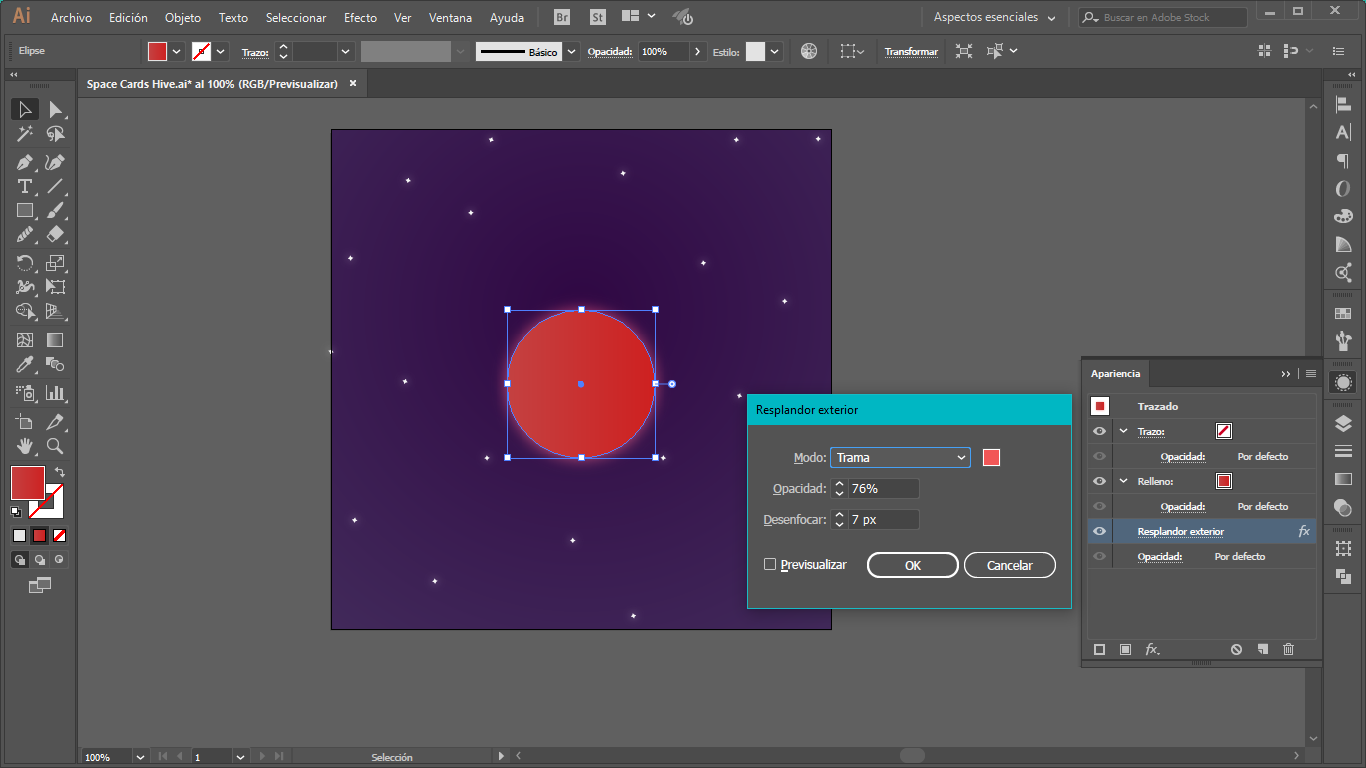Select the Zoom tool

coord(56,446)
